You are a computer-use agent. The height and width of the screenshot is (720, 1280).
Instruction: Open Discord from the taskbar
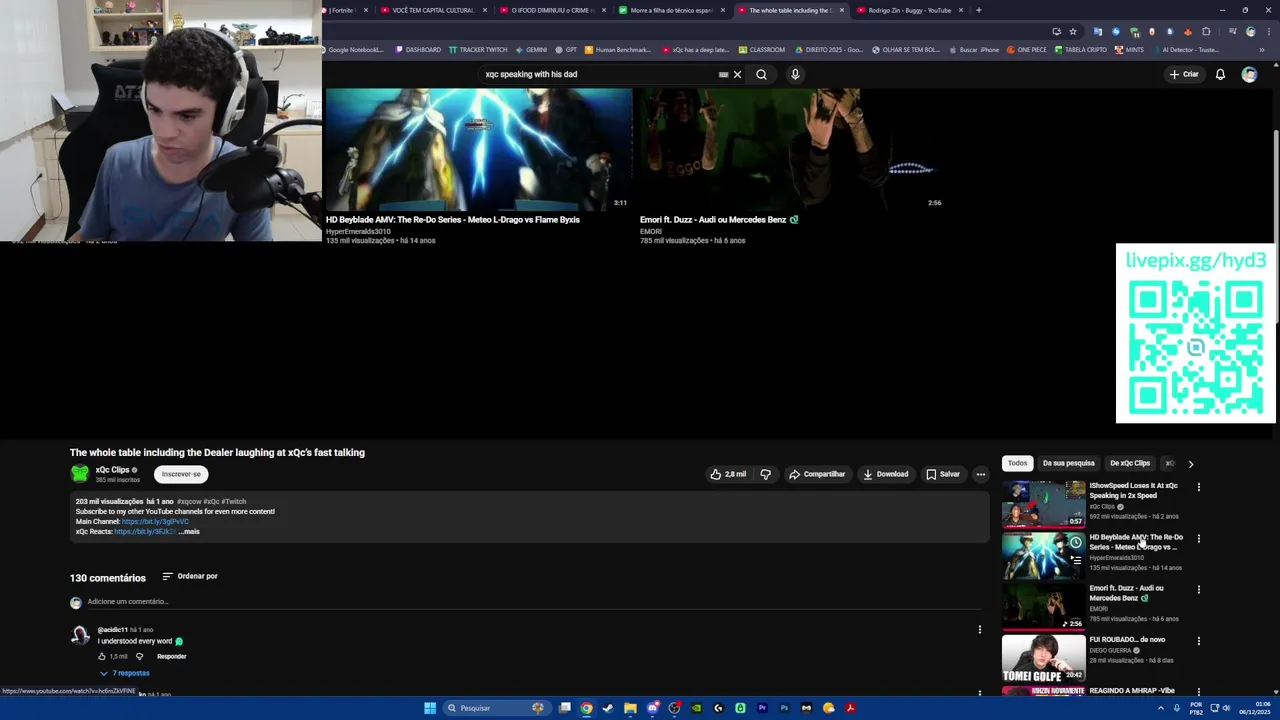click(x=652, y=708)
